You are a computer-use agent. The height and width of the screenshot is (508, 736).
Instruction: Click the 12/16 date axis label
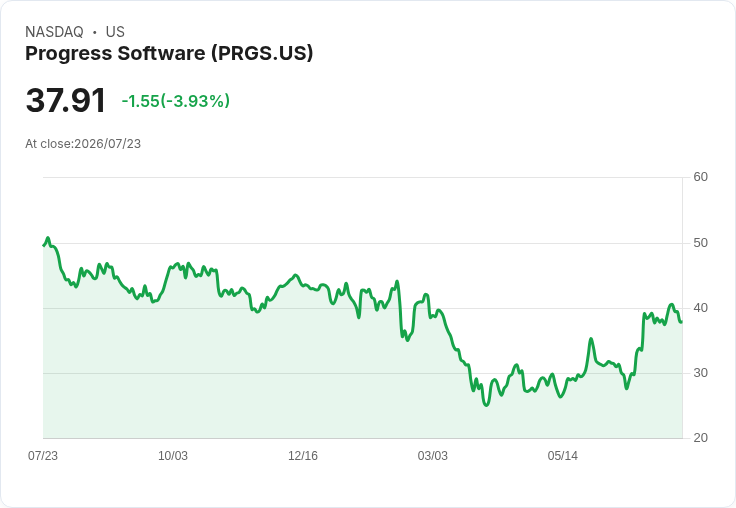click(303, 455)
